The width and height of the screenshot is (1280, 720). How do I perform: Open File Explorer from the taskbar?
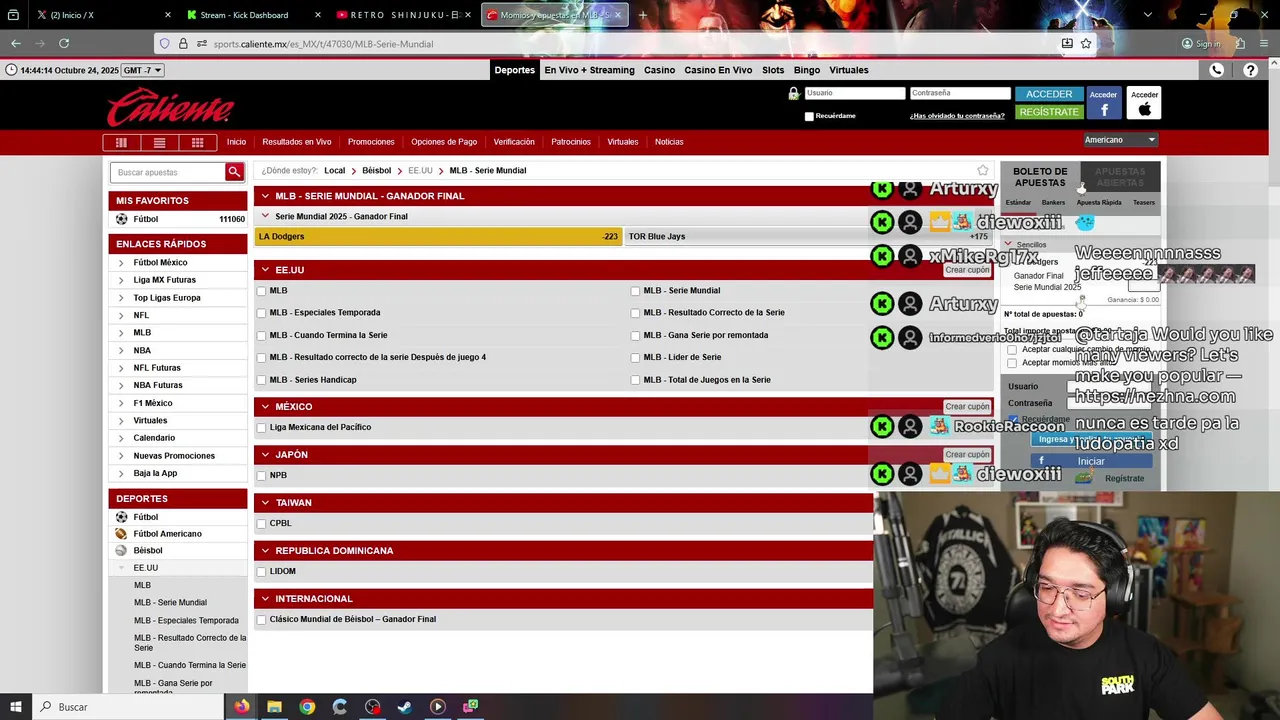(274, 706)
